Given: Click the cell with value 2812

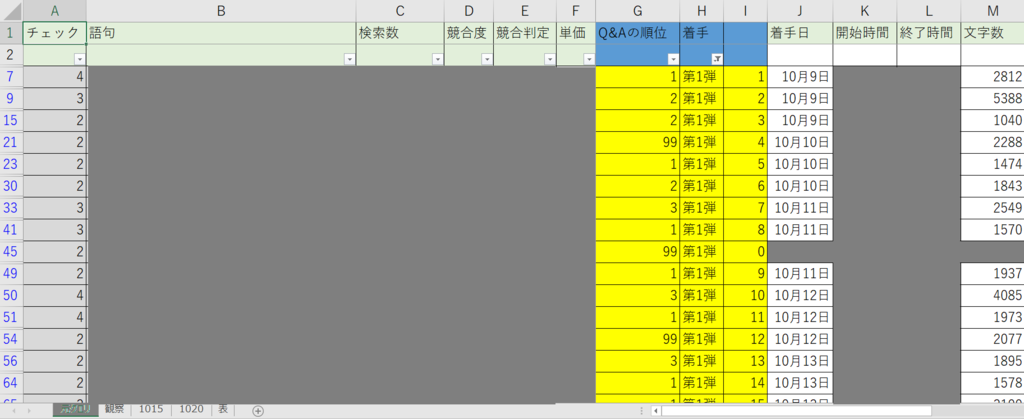Looking at the screenshot, I should [992, 76].
